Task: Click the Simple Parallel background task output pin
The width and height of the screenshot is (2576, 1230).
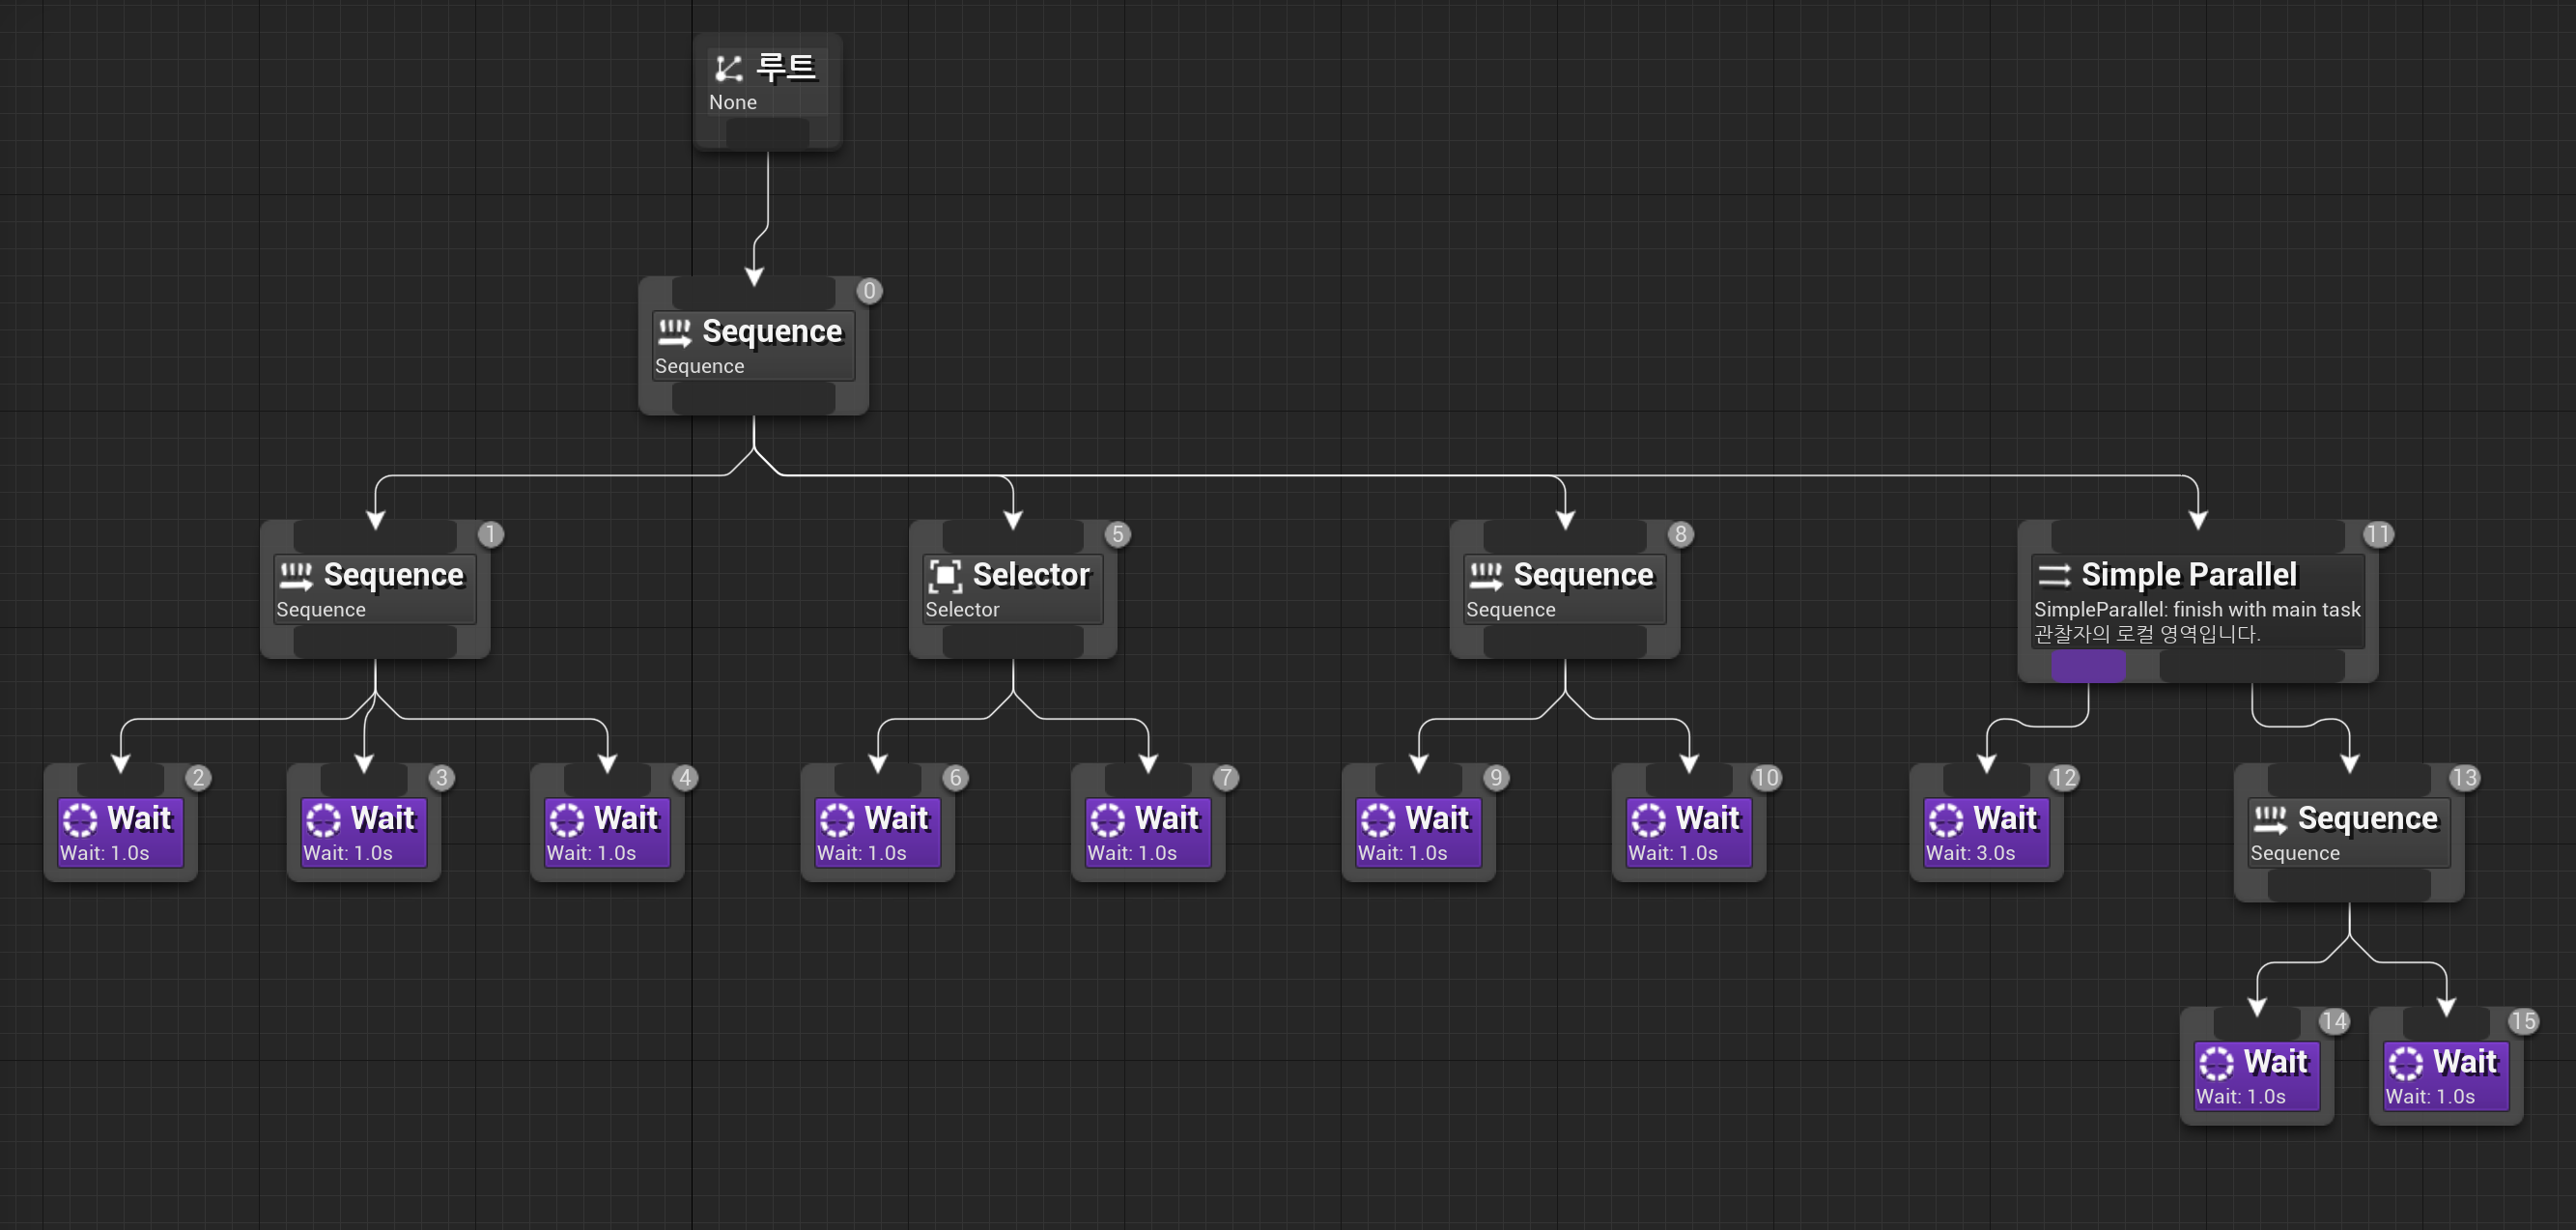Action: 2251,666
